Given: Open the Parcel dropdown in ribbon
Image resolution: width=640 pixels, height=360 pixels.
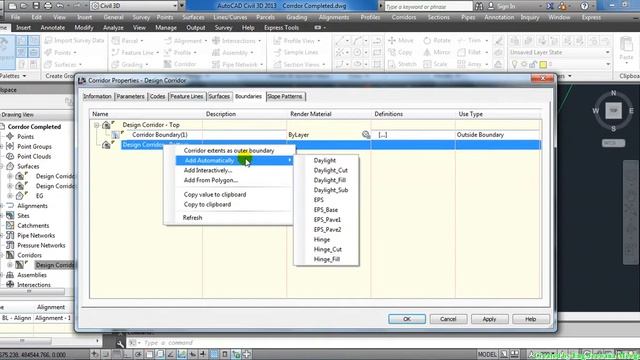Looking at the screenshot, I should tap(142, 41).
